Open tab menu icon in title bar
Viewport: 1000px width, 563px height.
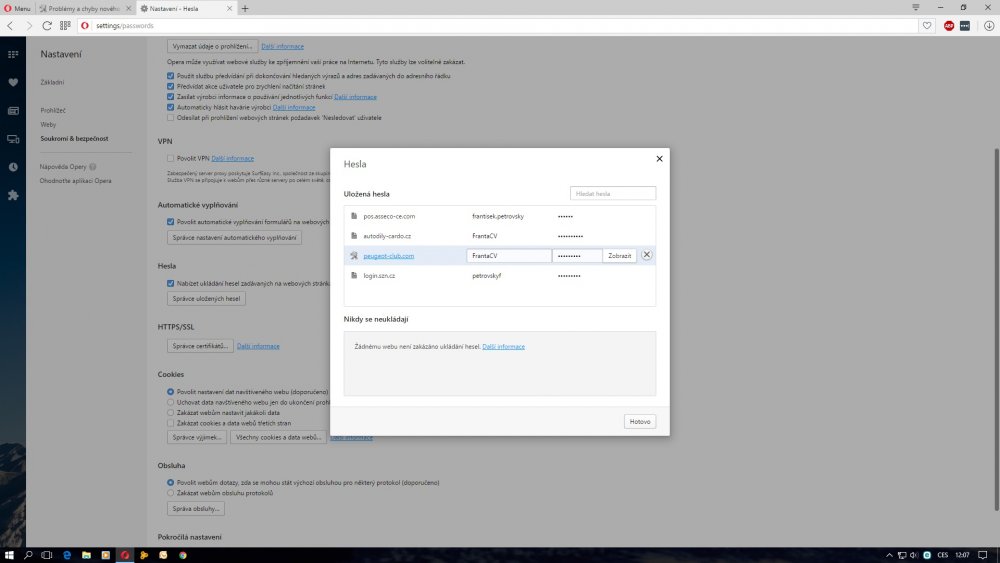click(916, 7)
